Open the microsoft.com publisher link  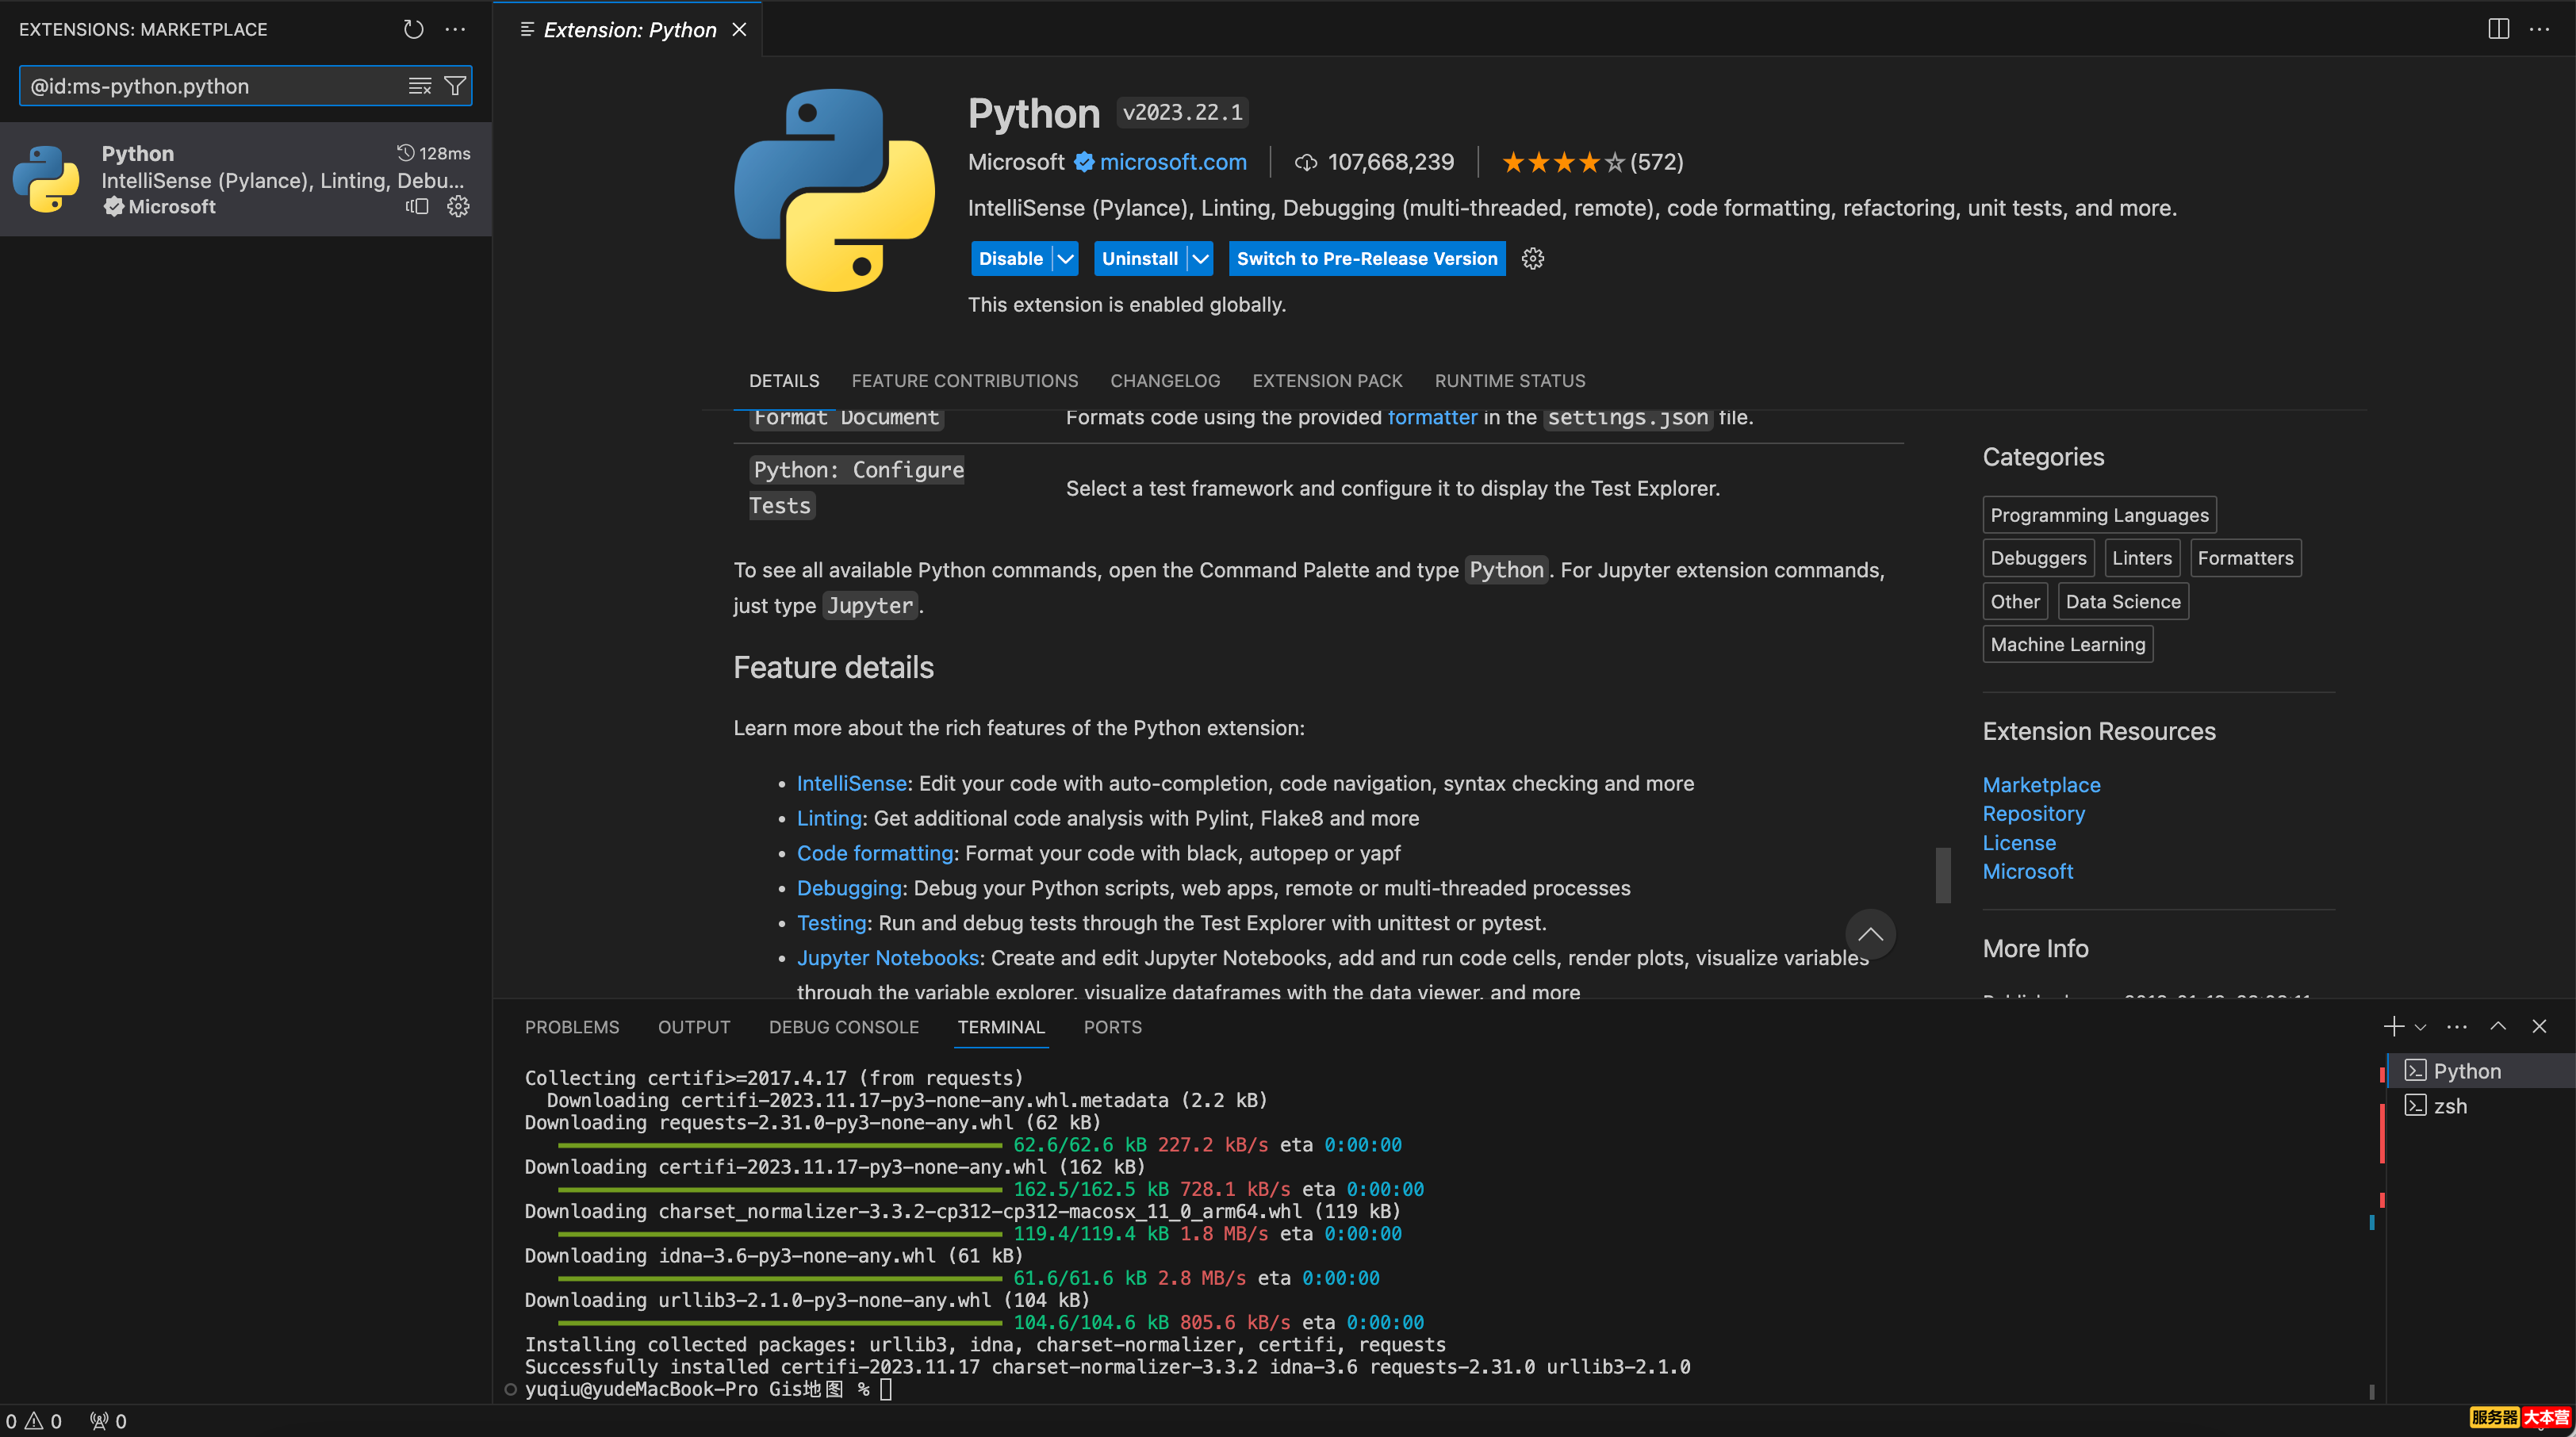click(1173, 161)
